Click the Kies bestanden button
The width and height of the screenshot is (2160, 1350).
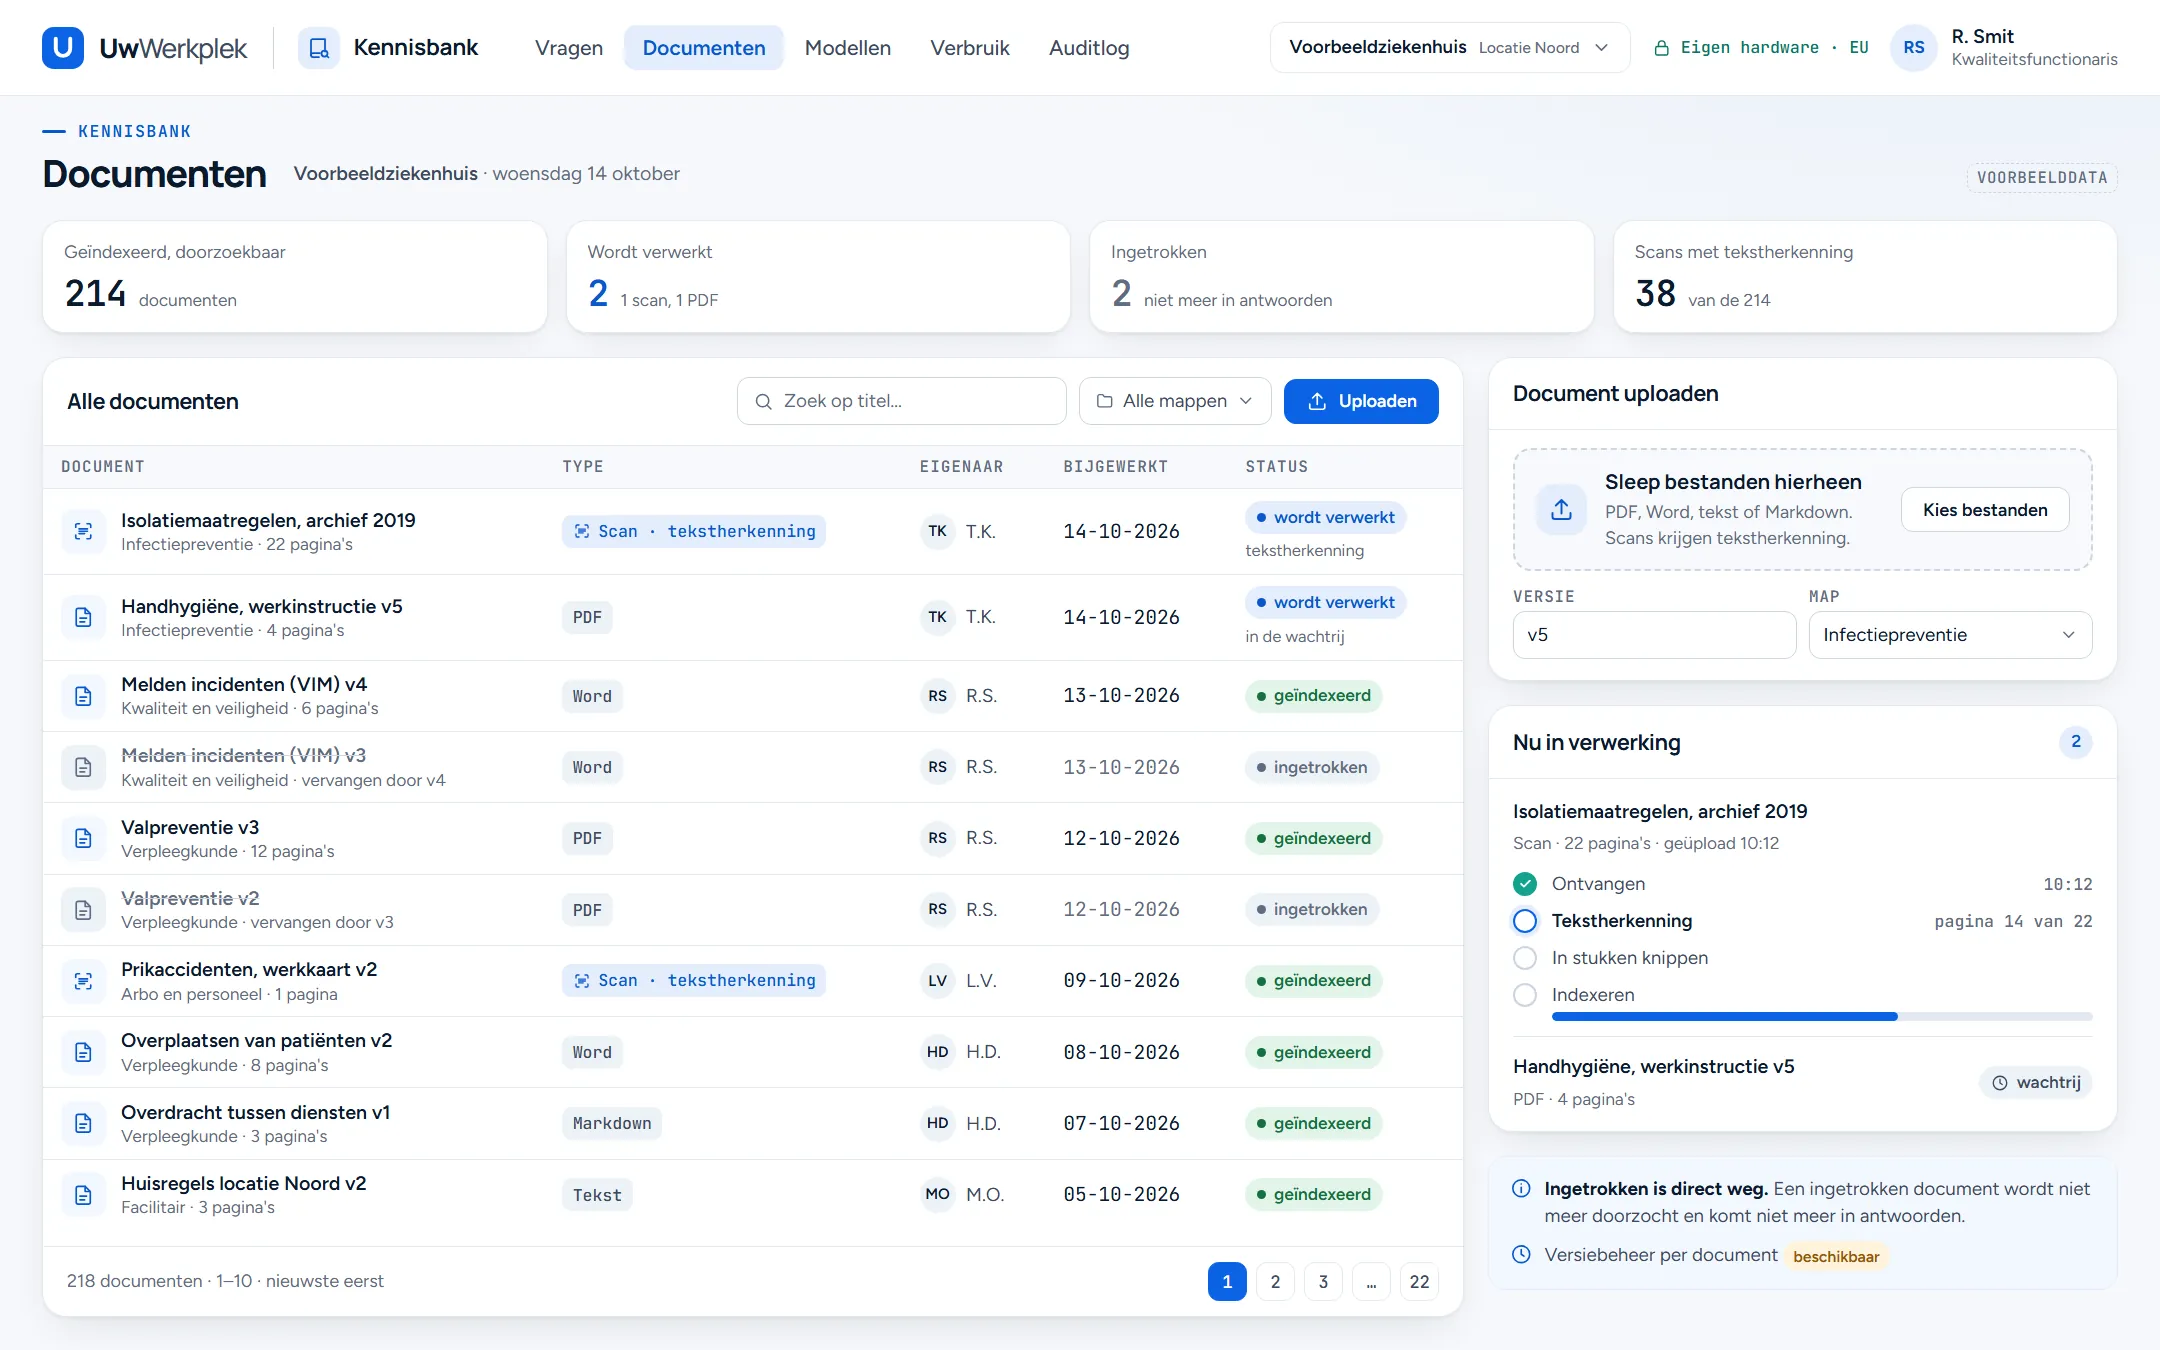tap(1985, 510)
